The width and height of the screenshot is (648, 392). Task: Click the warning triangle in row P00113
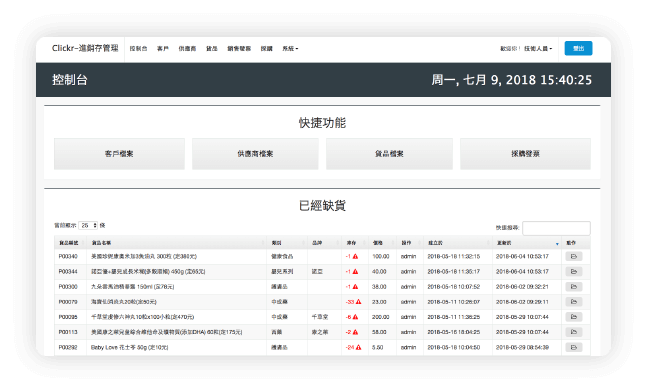(x=355, y=332)
